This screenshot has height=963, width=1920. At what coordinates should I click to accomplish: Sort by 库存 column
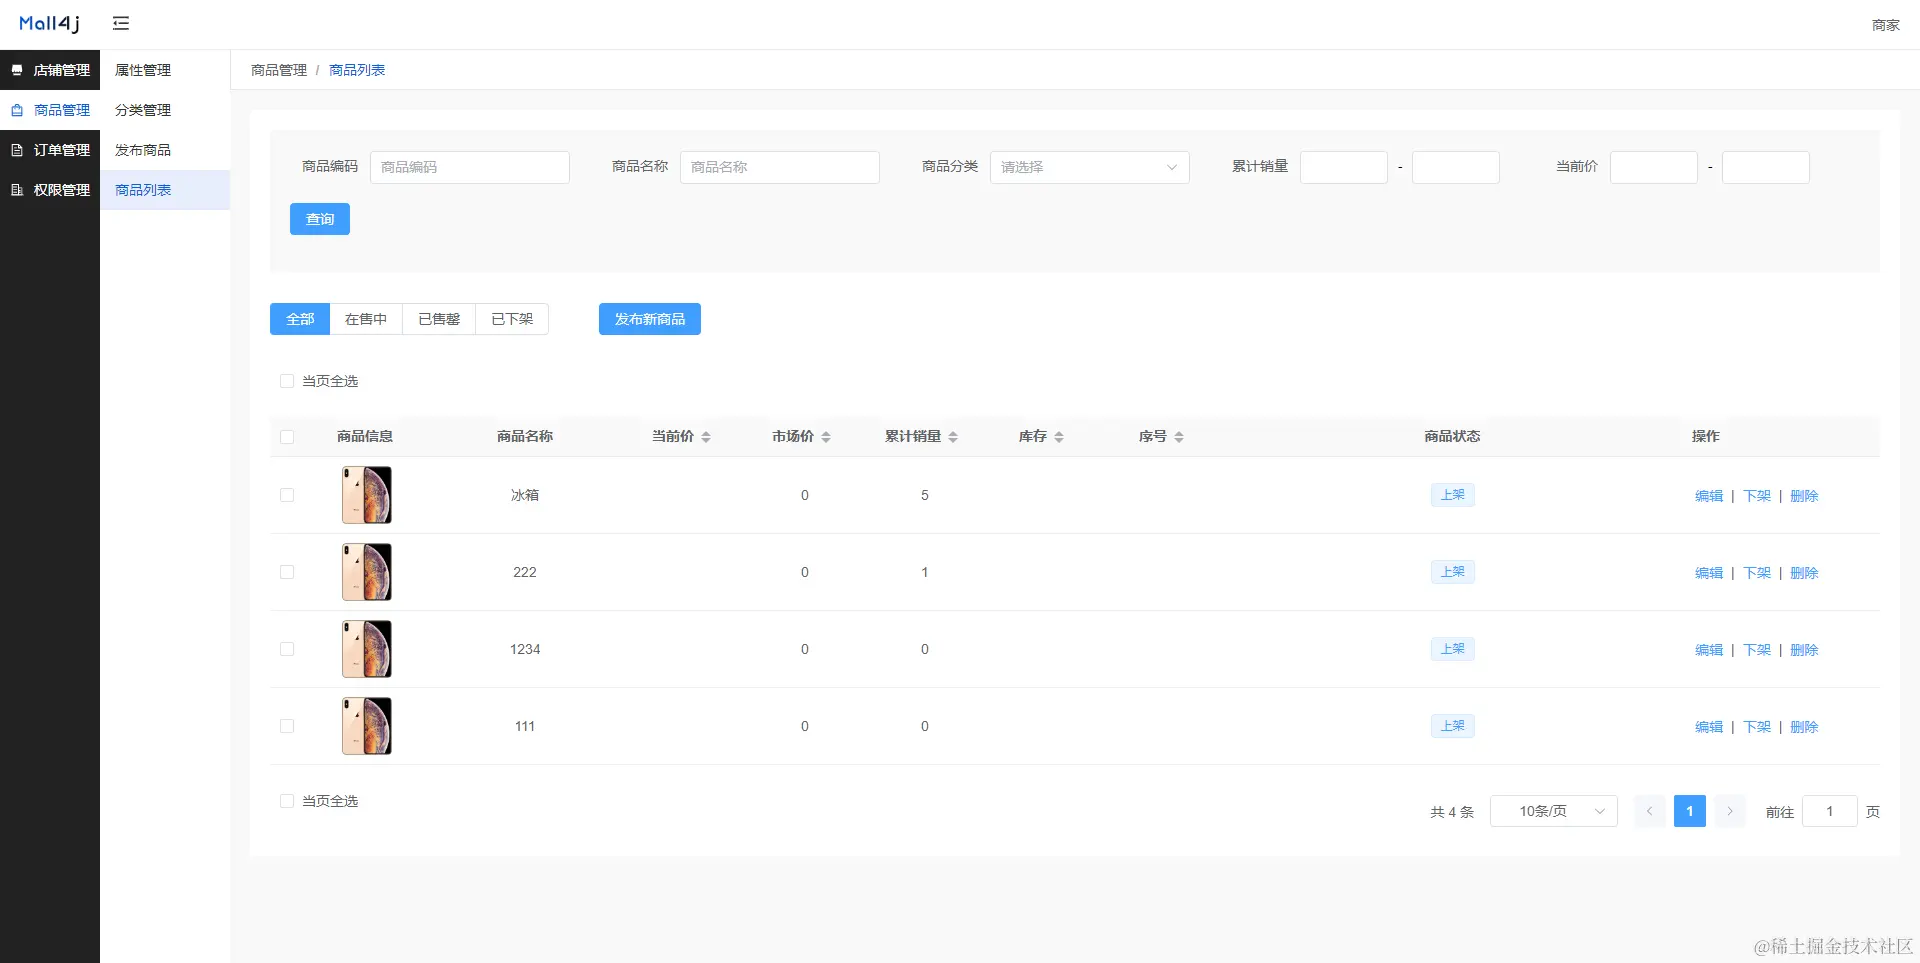pos(1059,437)
